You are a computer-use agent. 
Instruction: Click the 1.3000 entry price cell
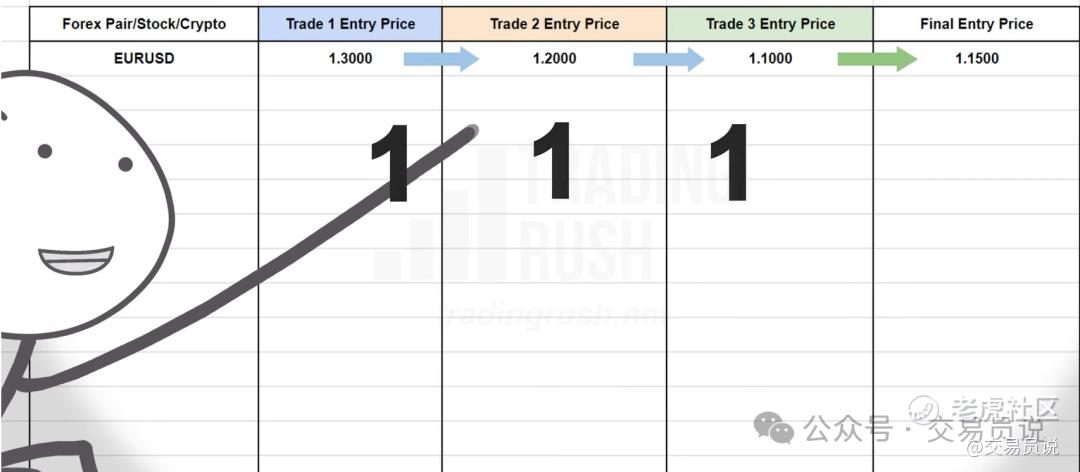point(351,59)
